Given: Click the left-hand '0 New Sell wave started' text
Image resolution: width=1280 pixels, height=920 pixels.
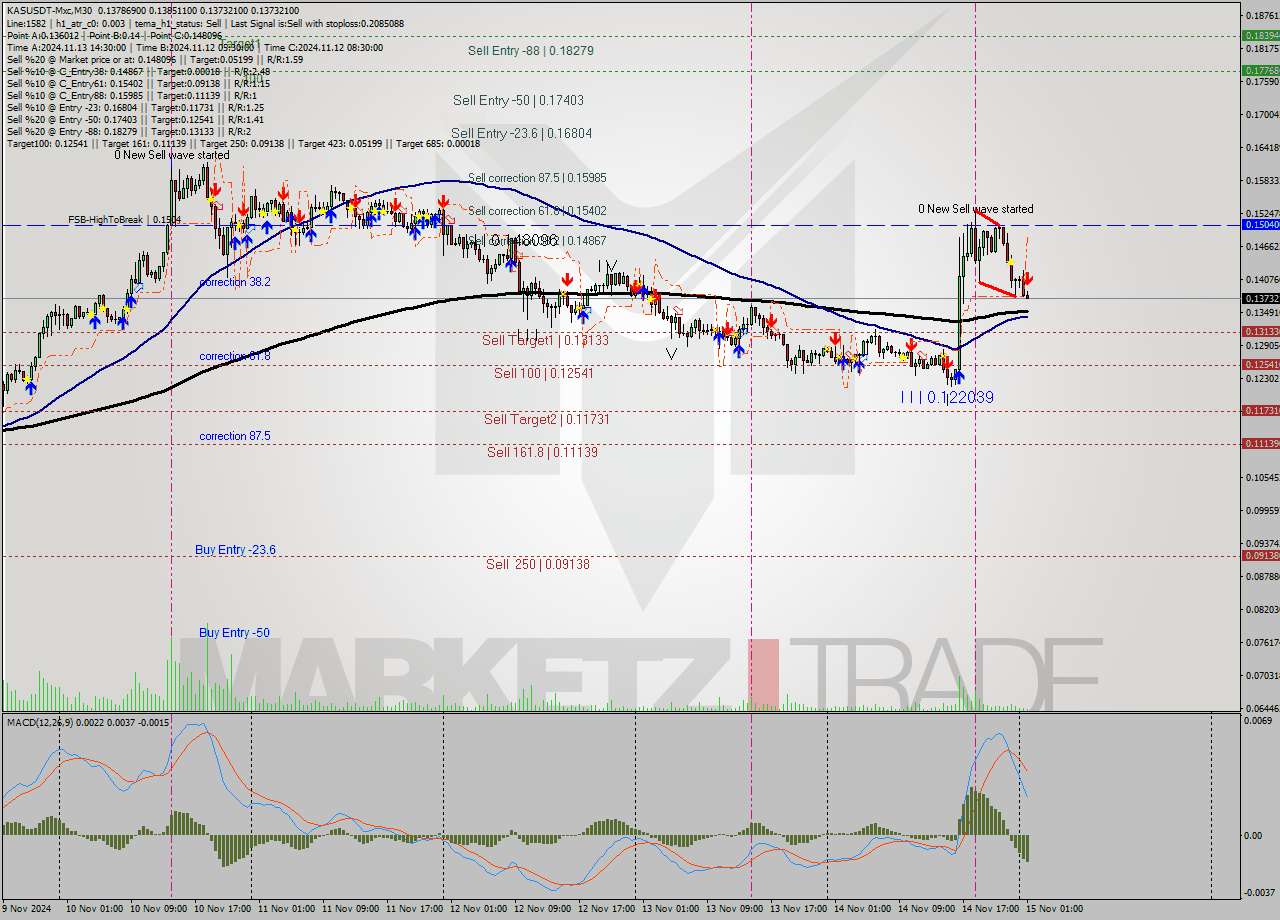Looking at the screenshot, I should pos(172,155).
